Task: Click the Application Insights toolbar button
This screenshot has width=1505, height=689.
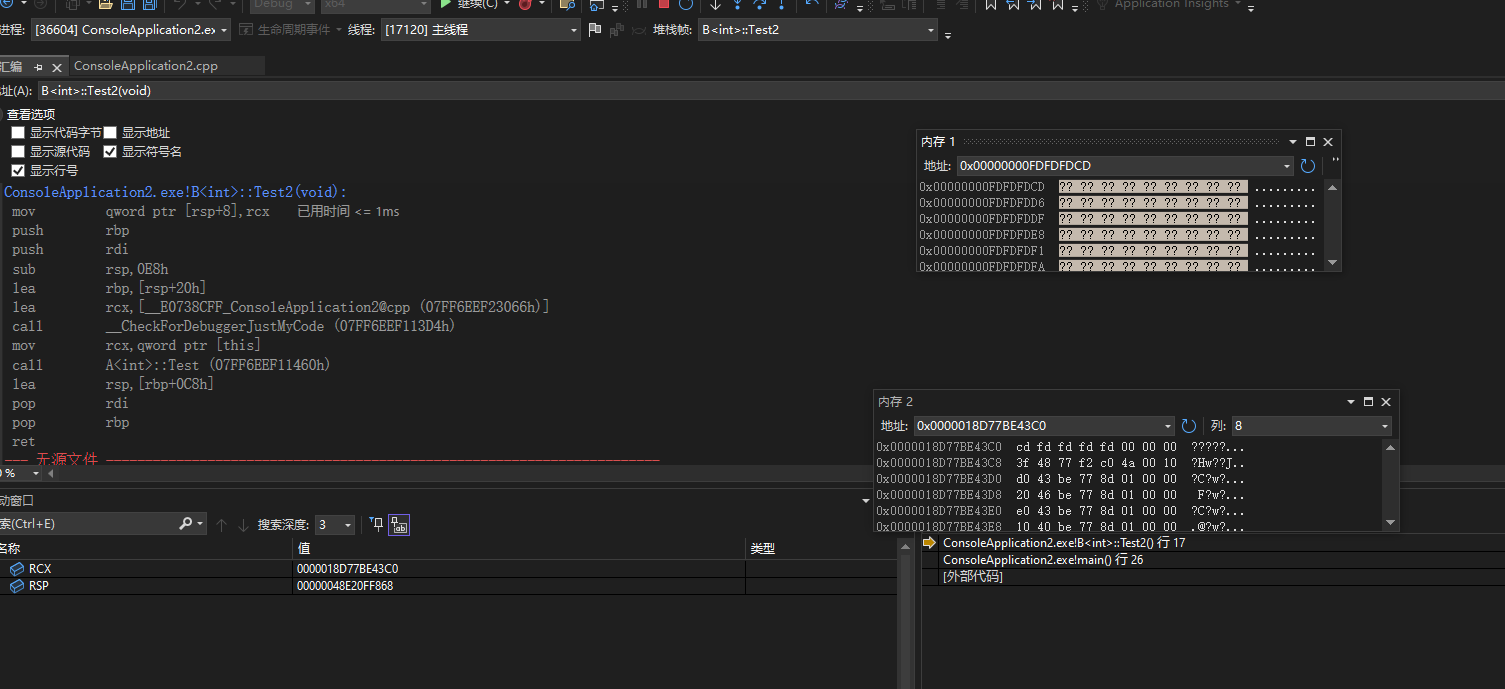Action: tap(1171, 4)
